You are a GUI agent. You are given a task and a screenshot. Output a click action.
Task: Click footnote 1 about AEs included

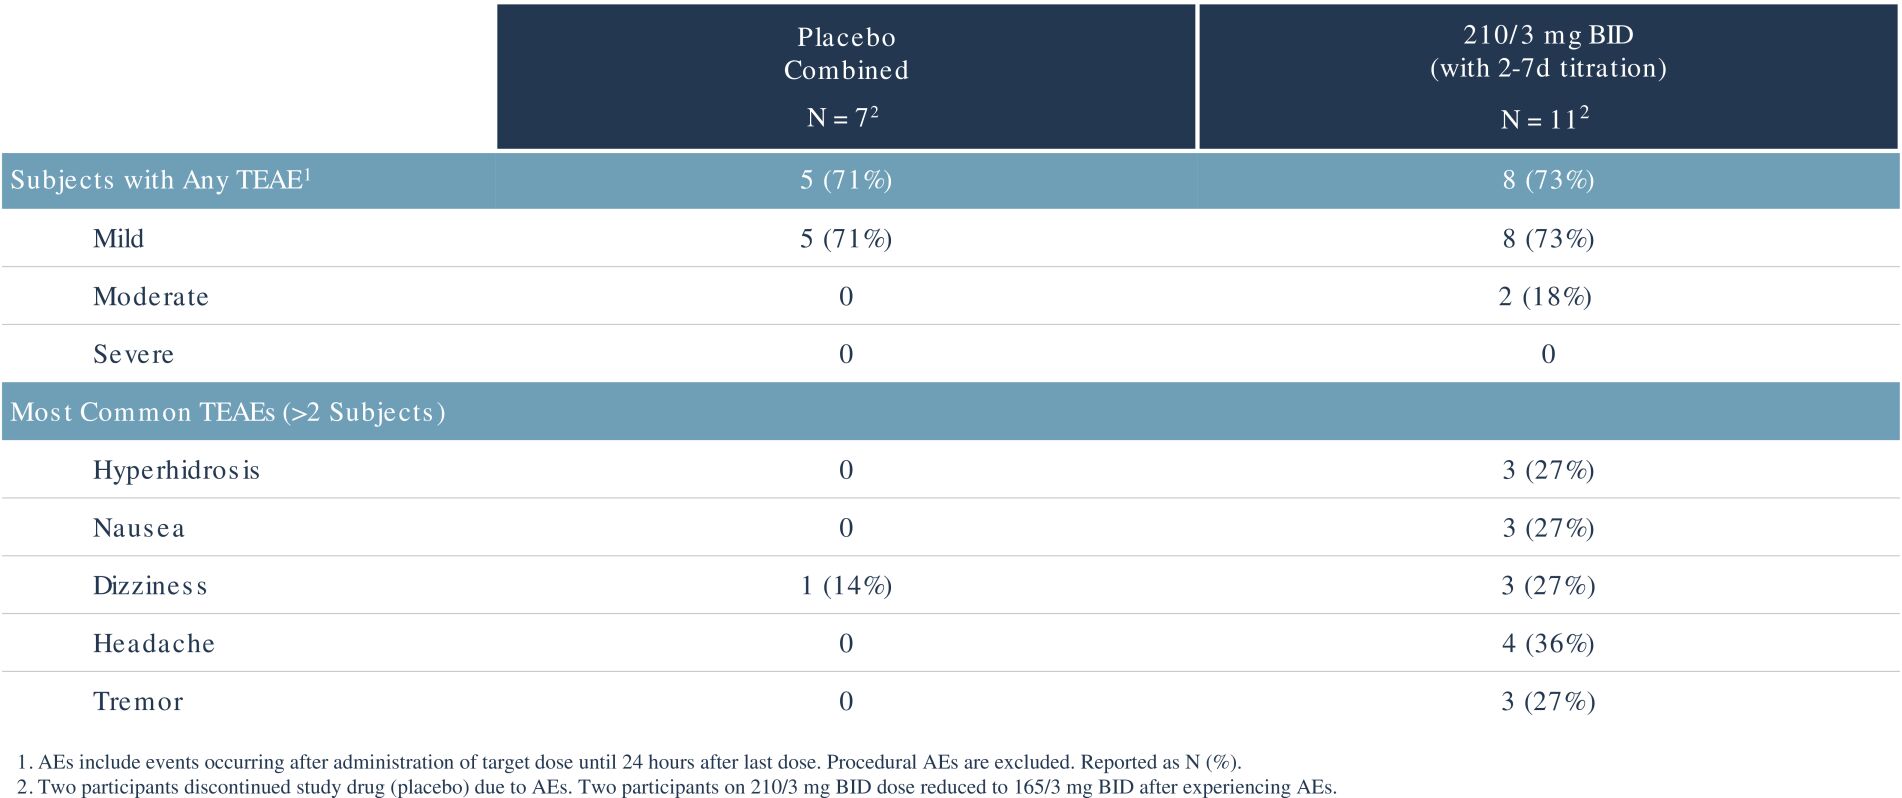(630, 763)
